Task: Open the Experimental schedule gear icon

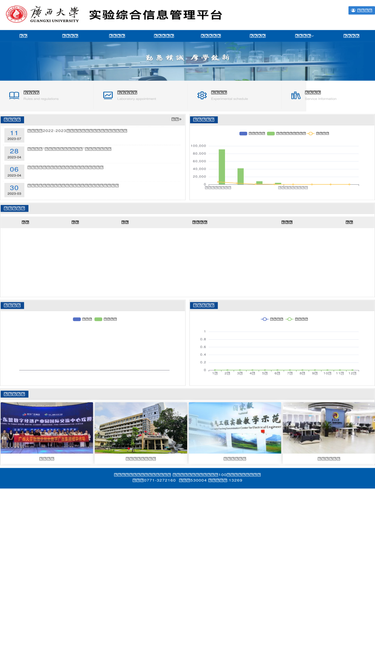Action: tap(202, 95)
